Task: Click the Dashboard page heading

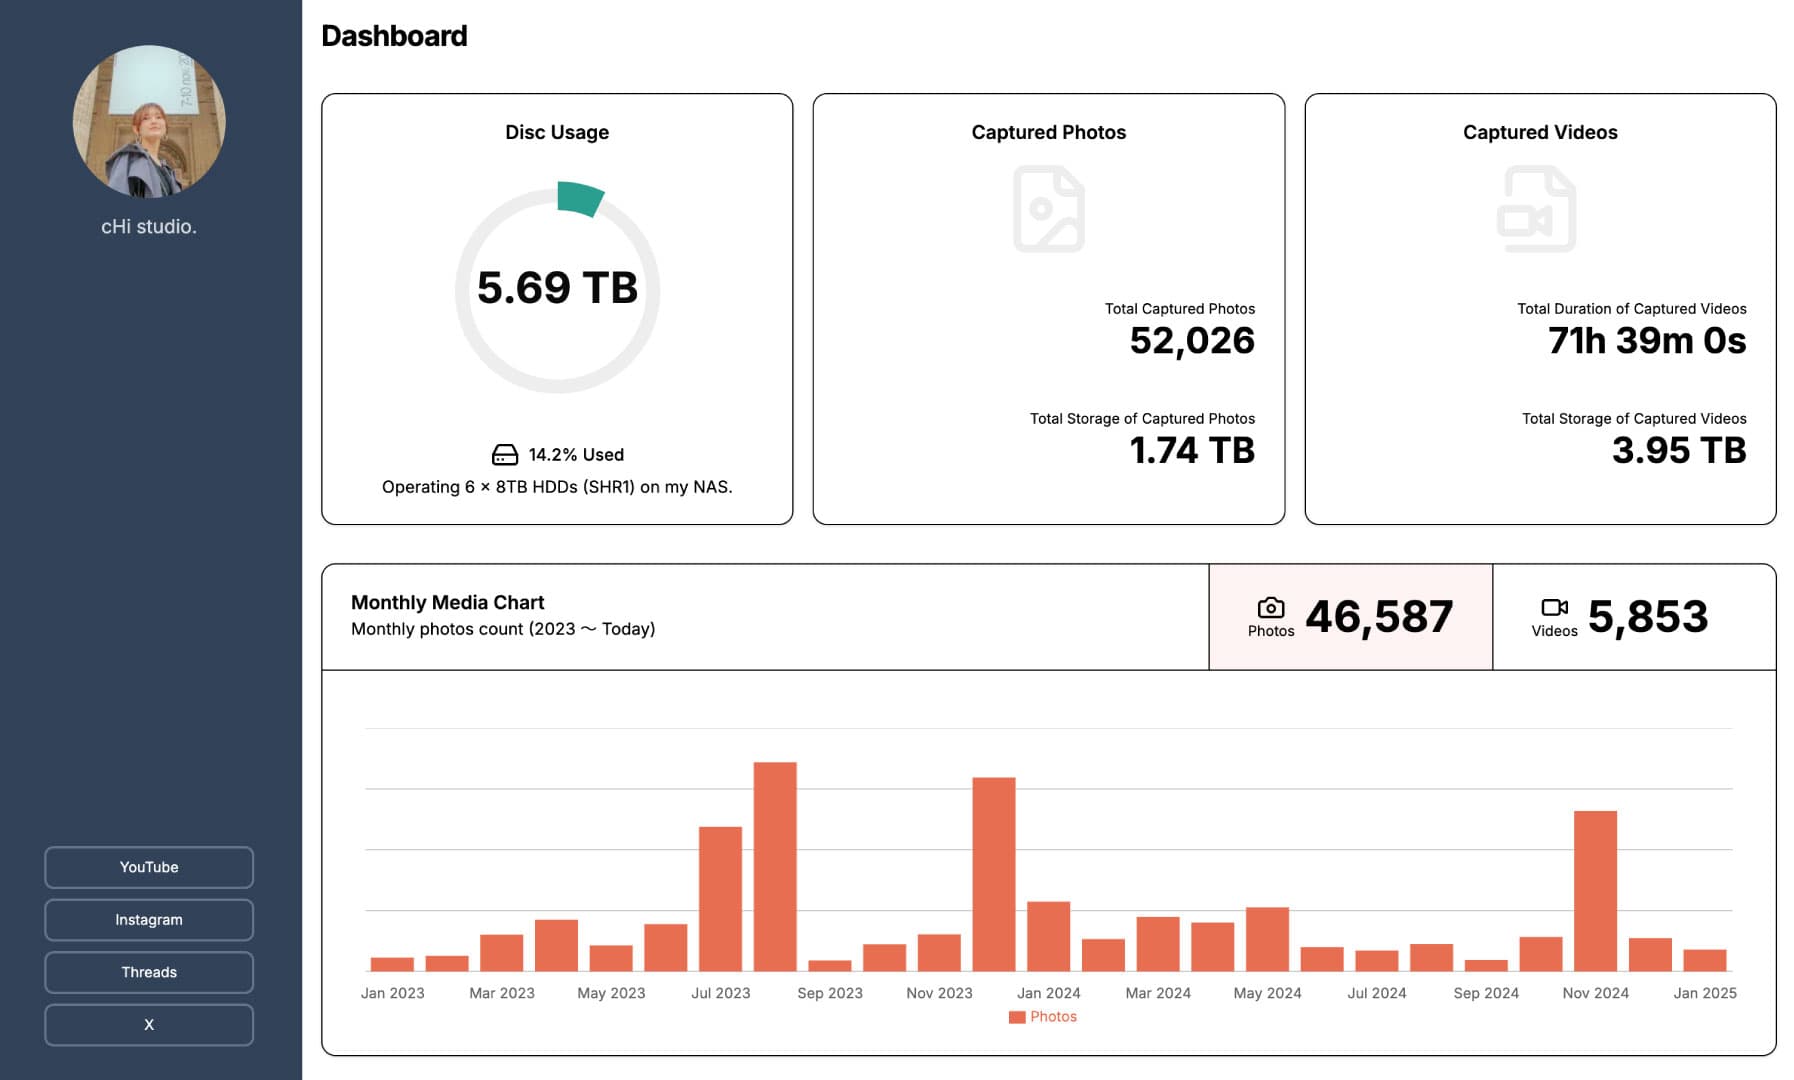Action: [x=394, y=36]
